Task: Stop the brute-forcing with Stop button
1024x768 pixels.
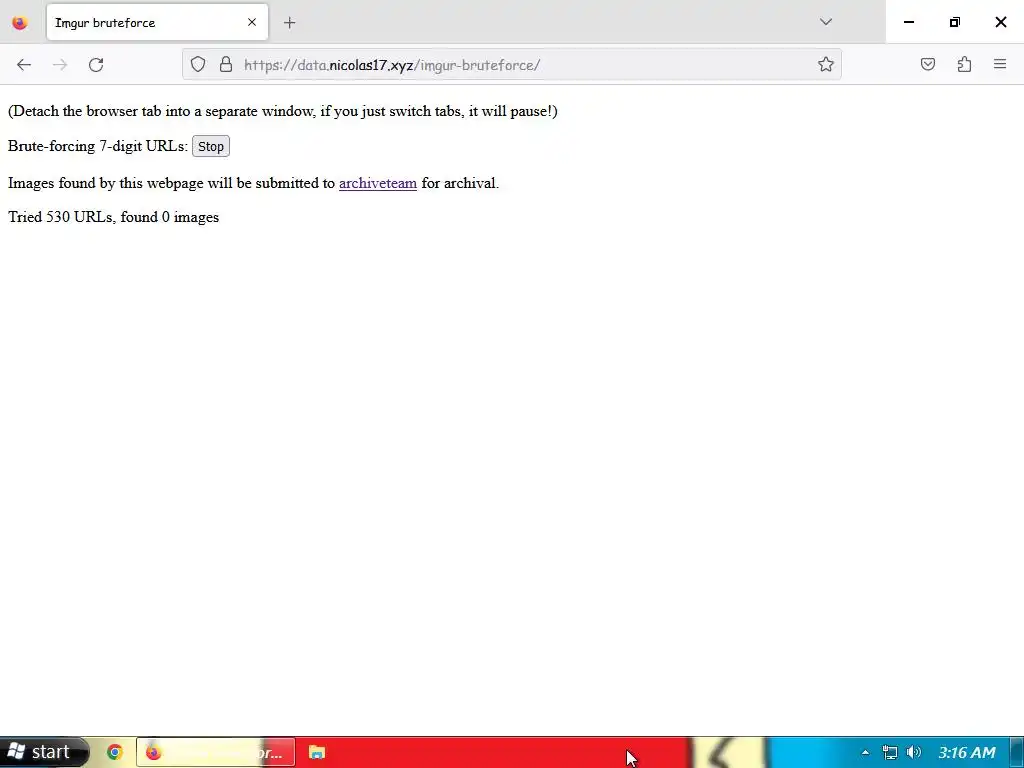Action: coord(211,146)
